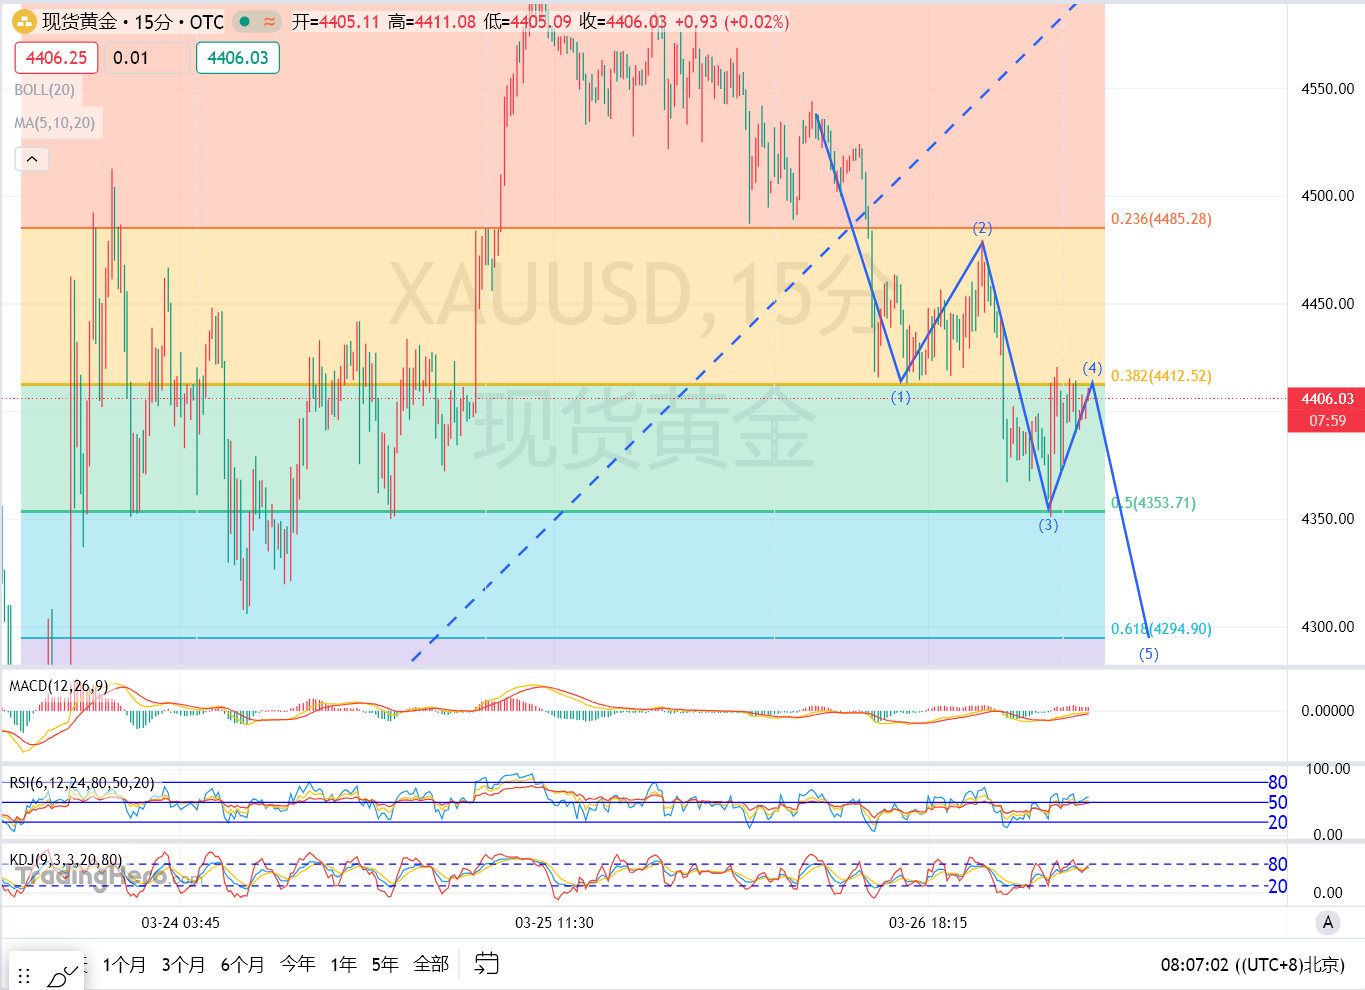
Task: Click the red current price tag 4406.03
Action: (x=1326, y=410)
